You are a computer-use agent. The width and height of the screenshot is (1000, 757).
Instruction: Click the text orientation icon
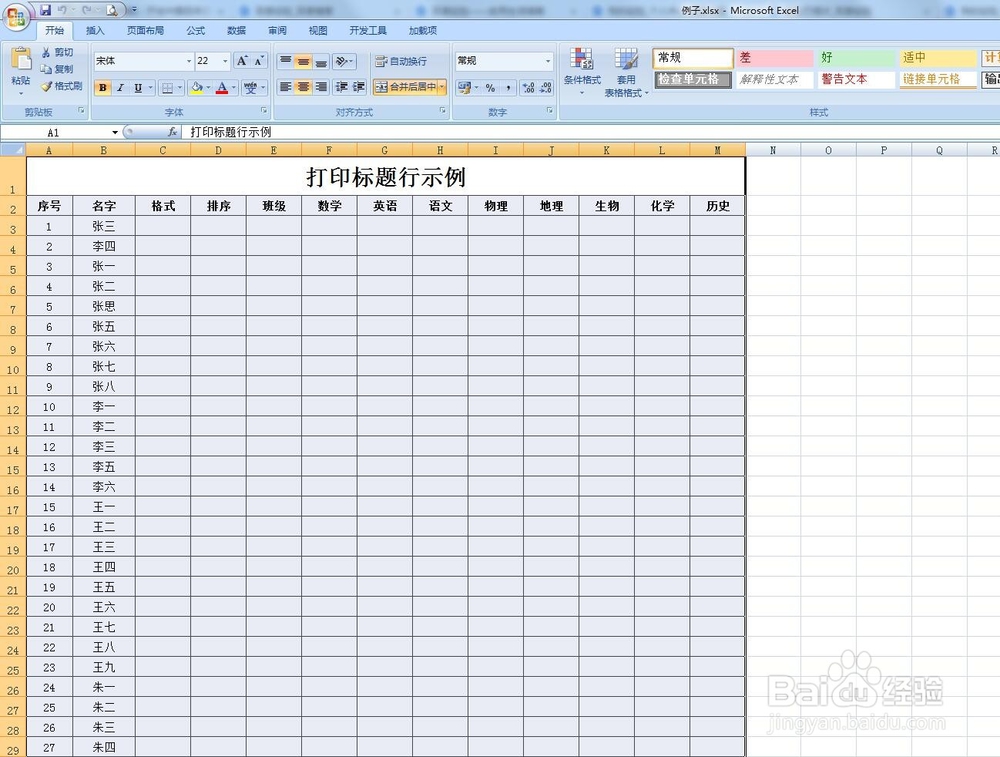point(342,61)
